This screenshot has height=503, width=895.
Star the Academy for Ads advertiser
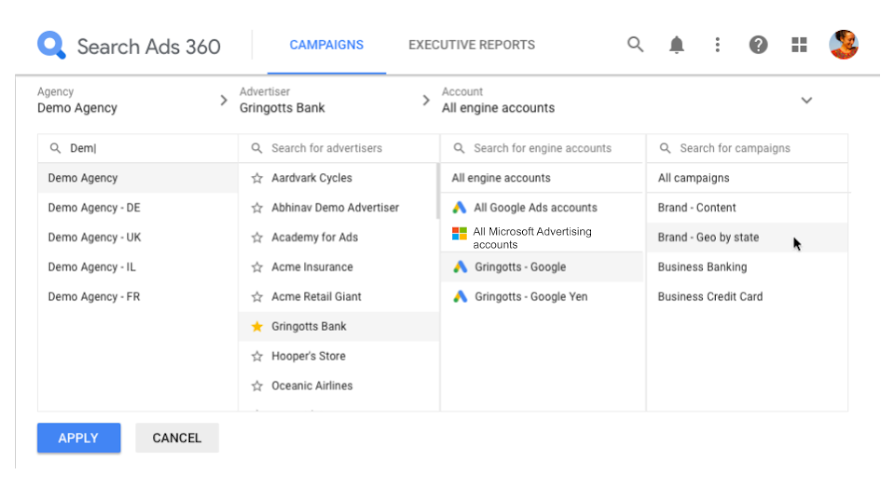coord(257,238)
